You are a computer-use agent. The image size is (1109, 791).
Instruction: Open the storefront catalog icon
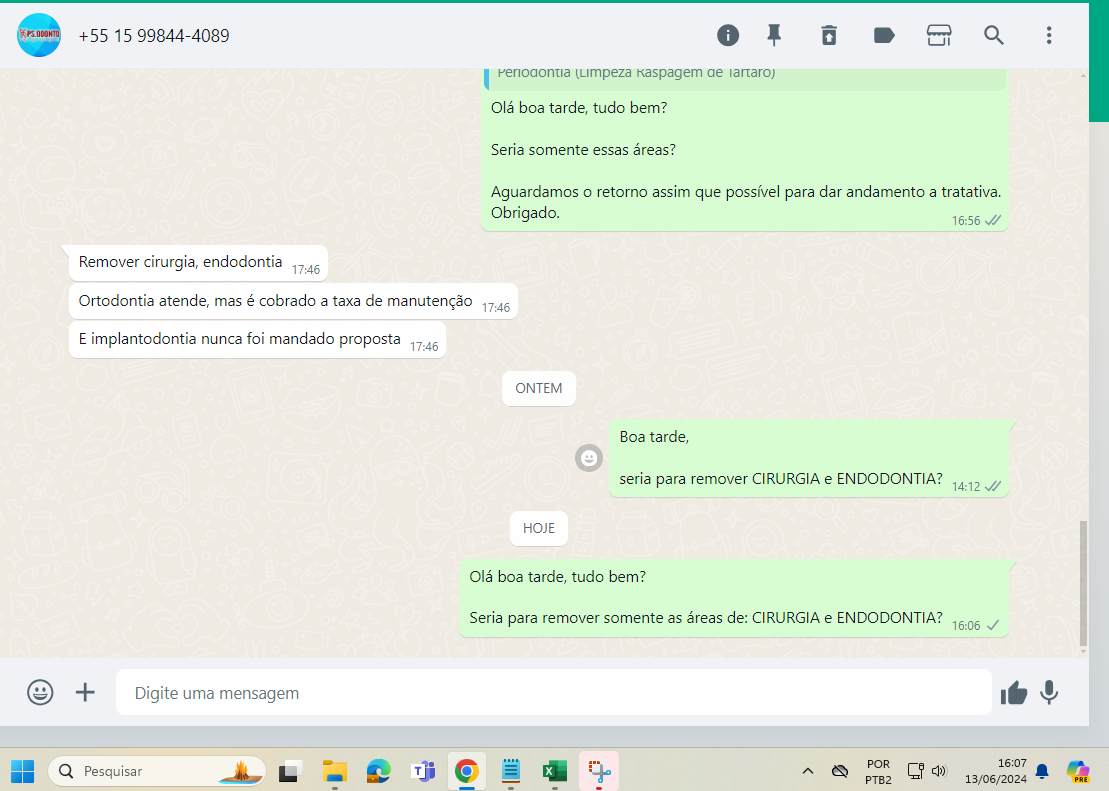point(939,35)
